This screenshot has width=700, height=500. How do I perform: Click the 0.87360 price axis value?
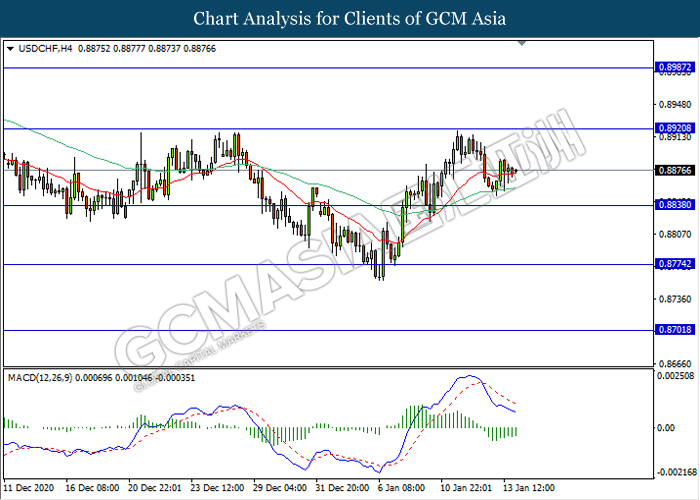point(673,299)
